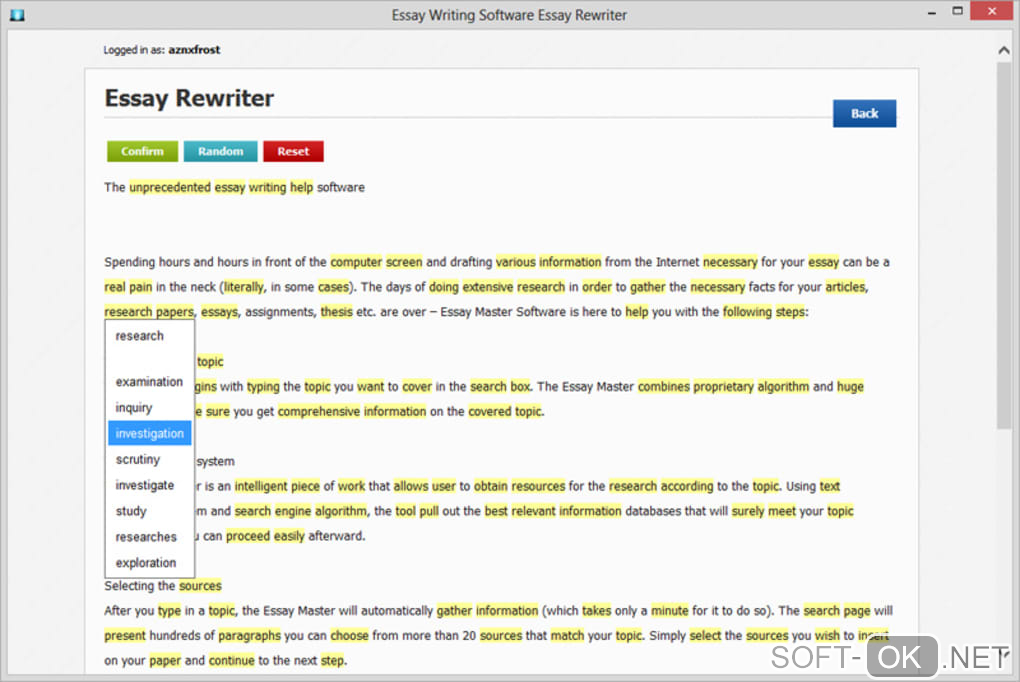The width and height of the screenshot is (1020, 682).
Task: Maximize the Essay Rewriter window
Action: [957, 11]
